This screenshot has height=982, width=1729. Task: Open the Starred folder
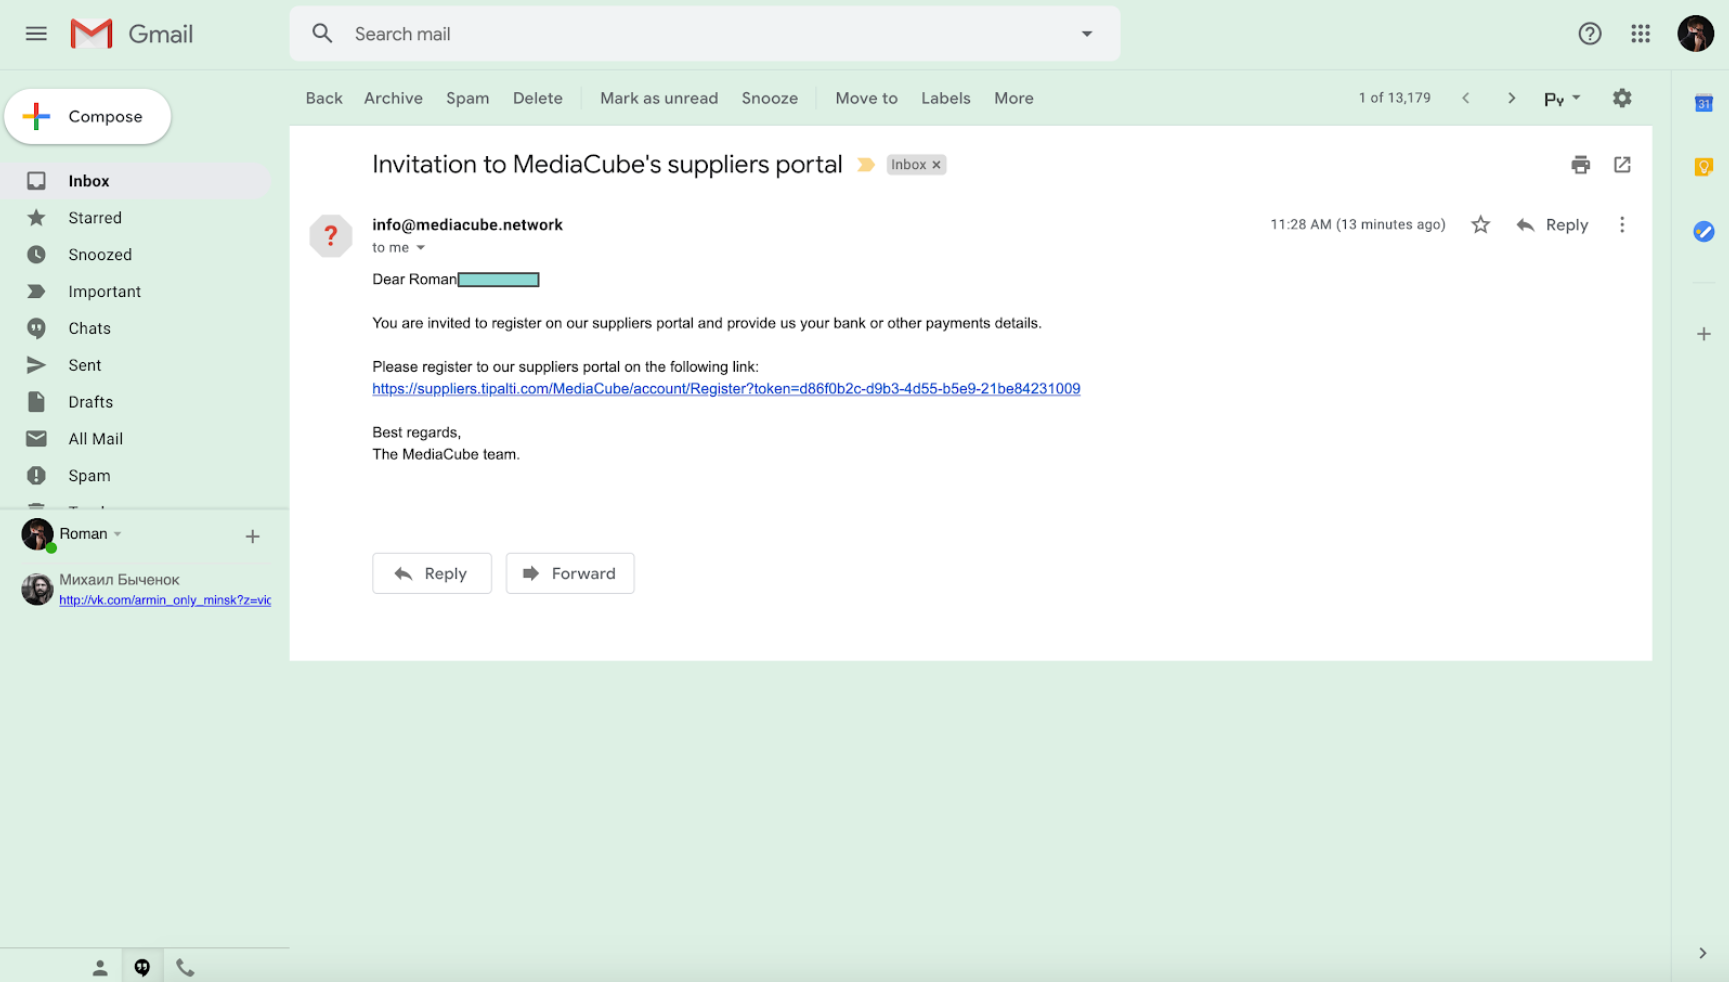pos(136,218)
